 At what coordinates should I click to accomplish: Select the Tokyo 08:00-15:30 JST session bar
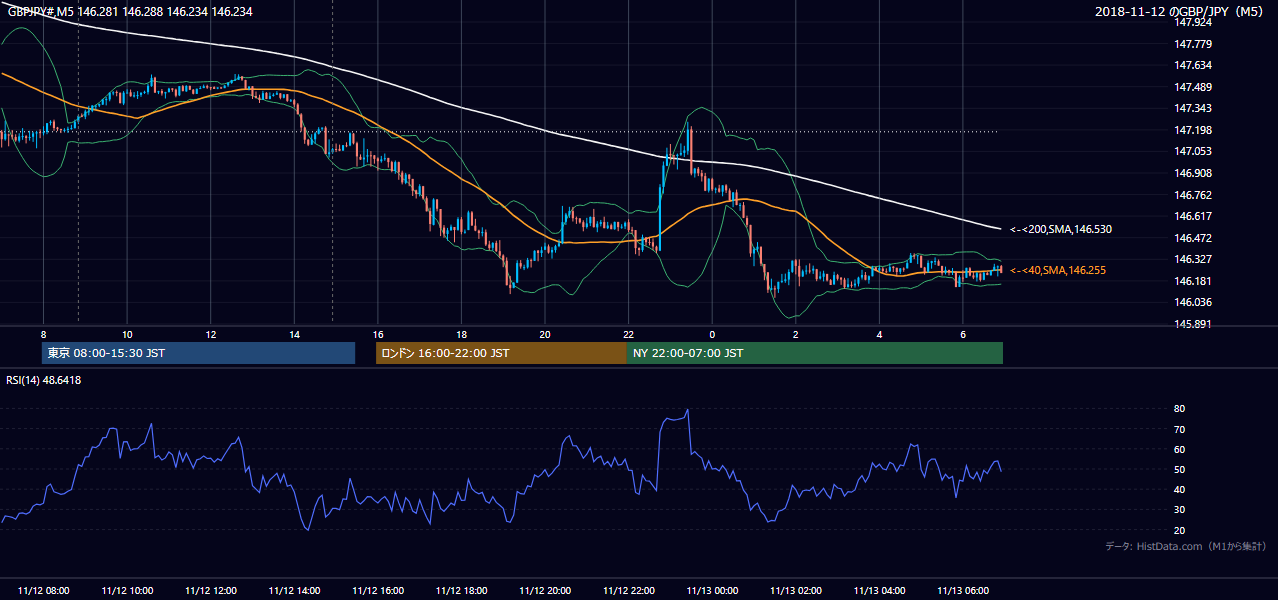click(199, 353)
